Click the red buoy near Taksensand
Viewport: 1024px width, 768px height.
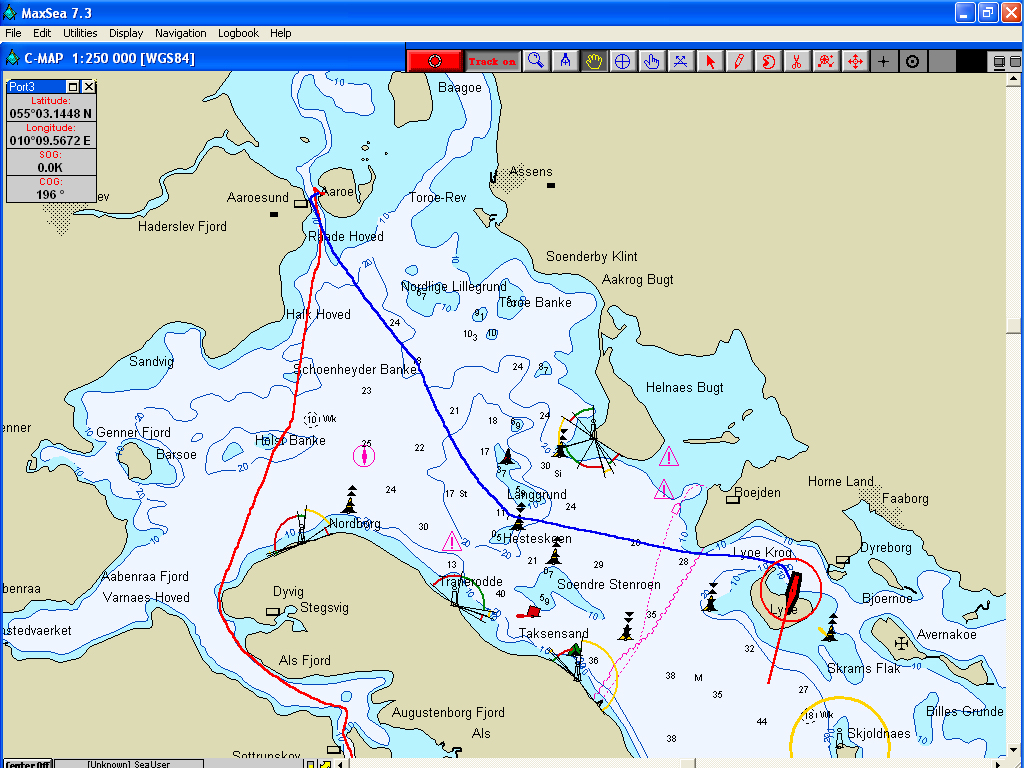[530, 613]
